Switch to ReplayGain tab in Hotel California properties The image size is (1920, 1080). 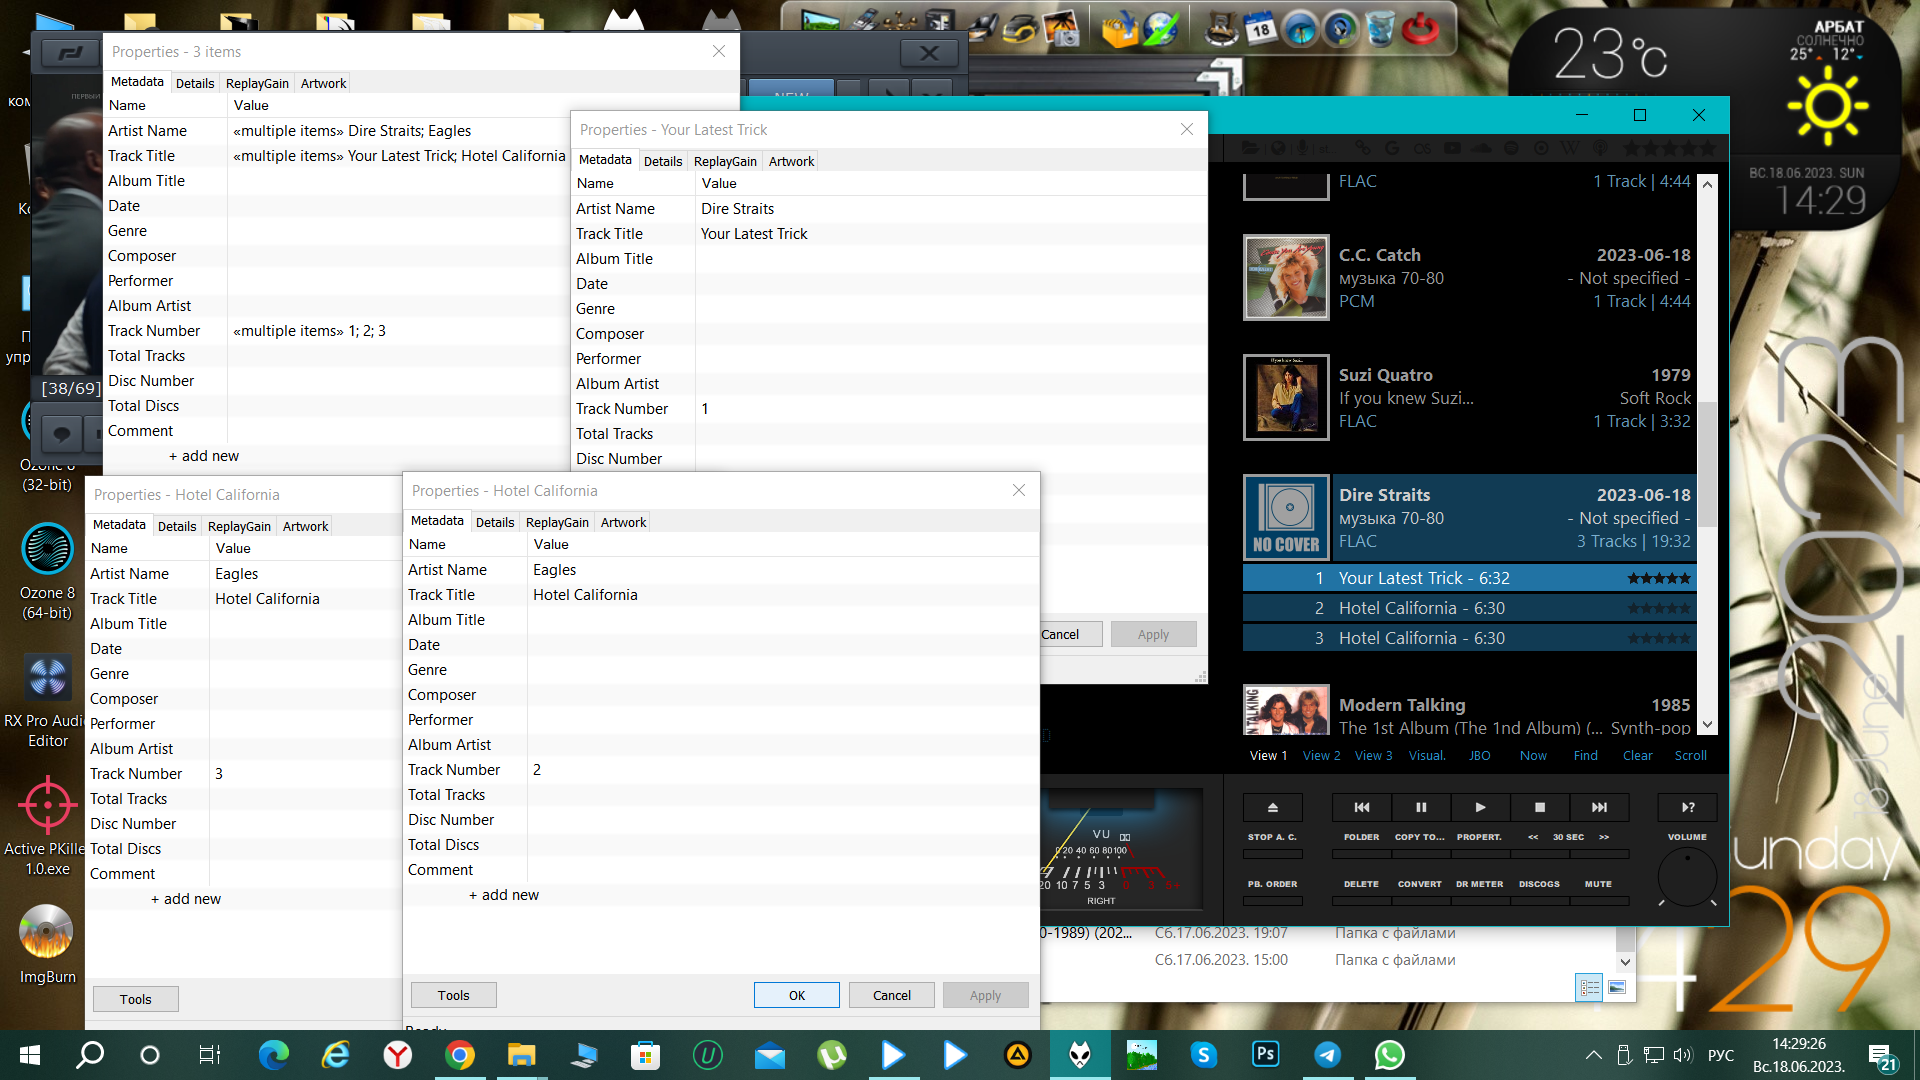pos(557,522)
